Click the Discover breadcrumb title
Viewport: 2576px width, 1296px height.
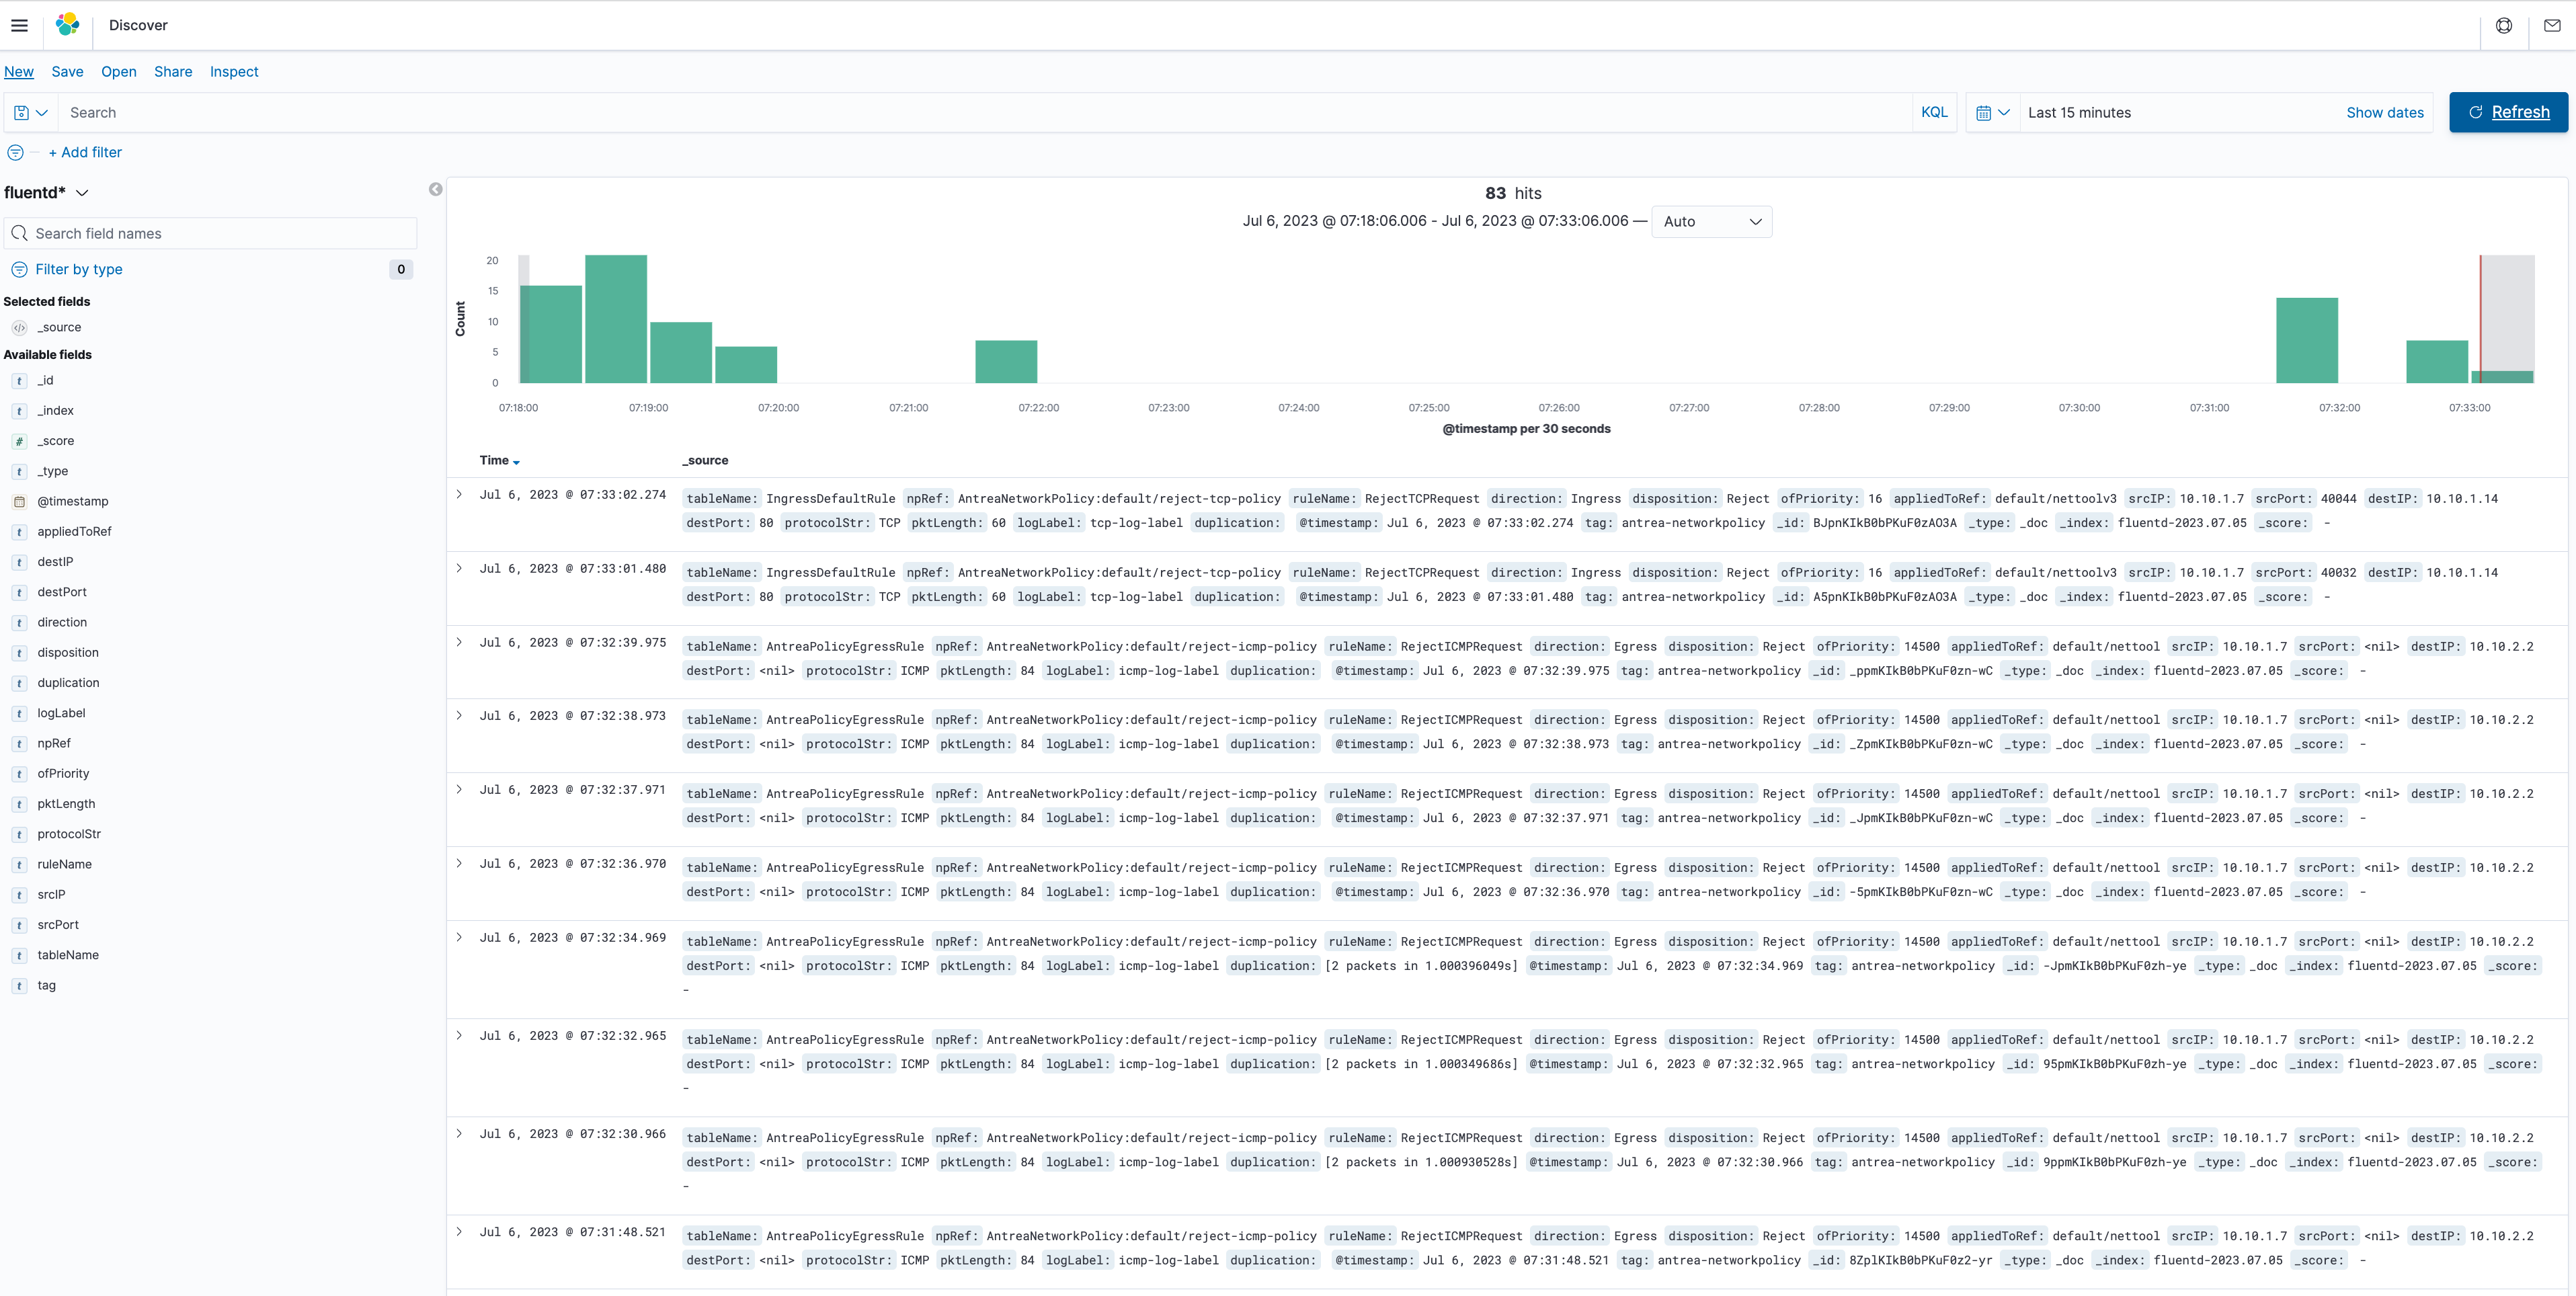(x=138, y=26)
